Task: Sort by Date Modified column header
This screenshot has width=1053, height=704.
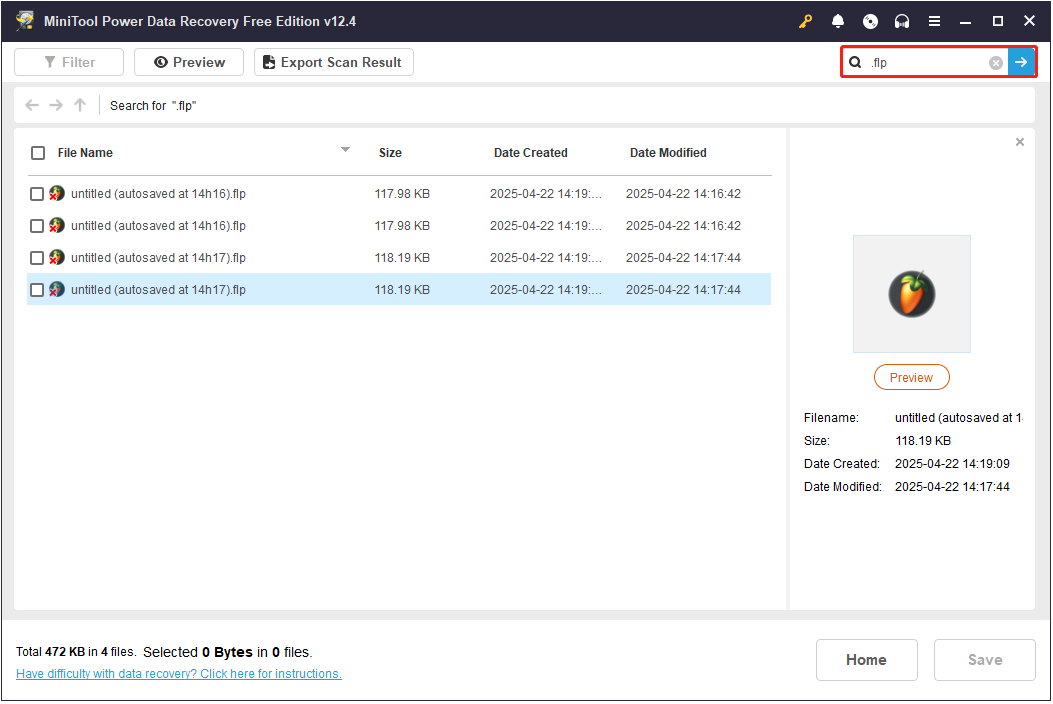Action: tap(668, 153)
